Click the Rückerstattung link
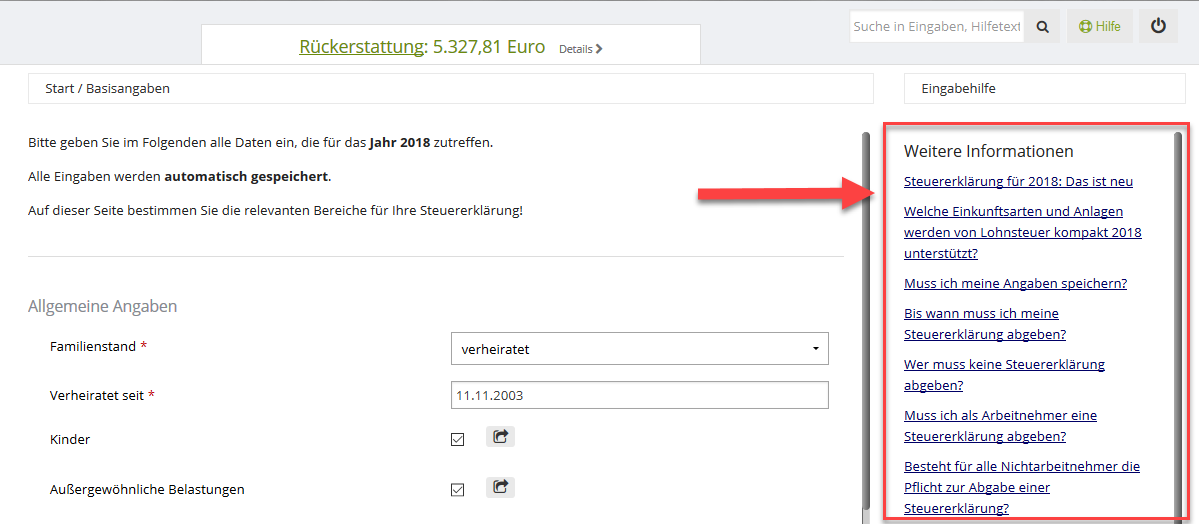The image size is (1199, 524). pos(362,47)
